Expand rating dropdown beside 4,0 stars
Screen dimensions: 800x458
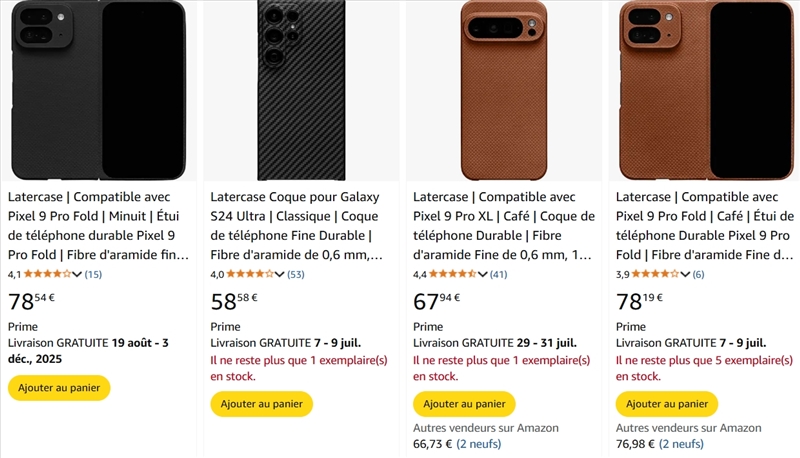click(280, 274)
